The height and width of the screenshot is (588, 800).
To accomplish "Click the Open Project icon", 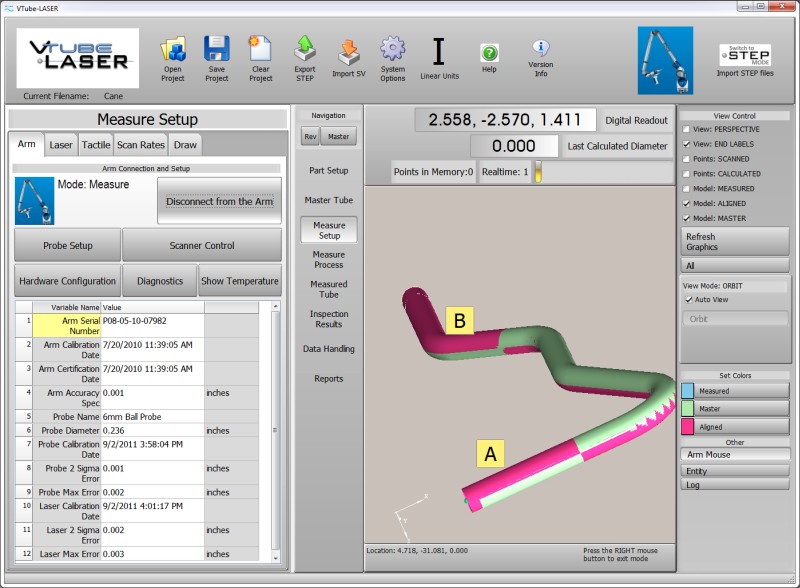I will tap(173, 50).
